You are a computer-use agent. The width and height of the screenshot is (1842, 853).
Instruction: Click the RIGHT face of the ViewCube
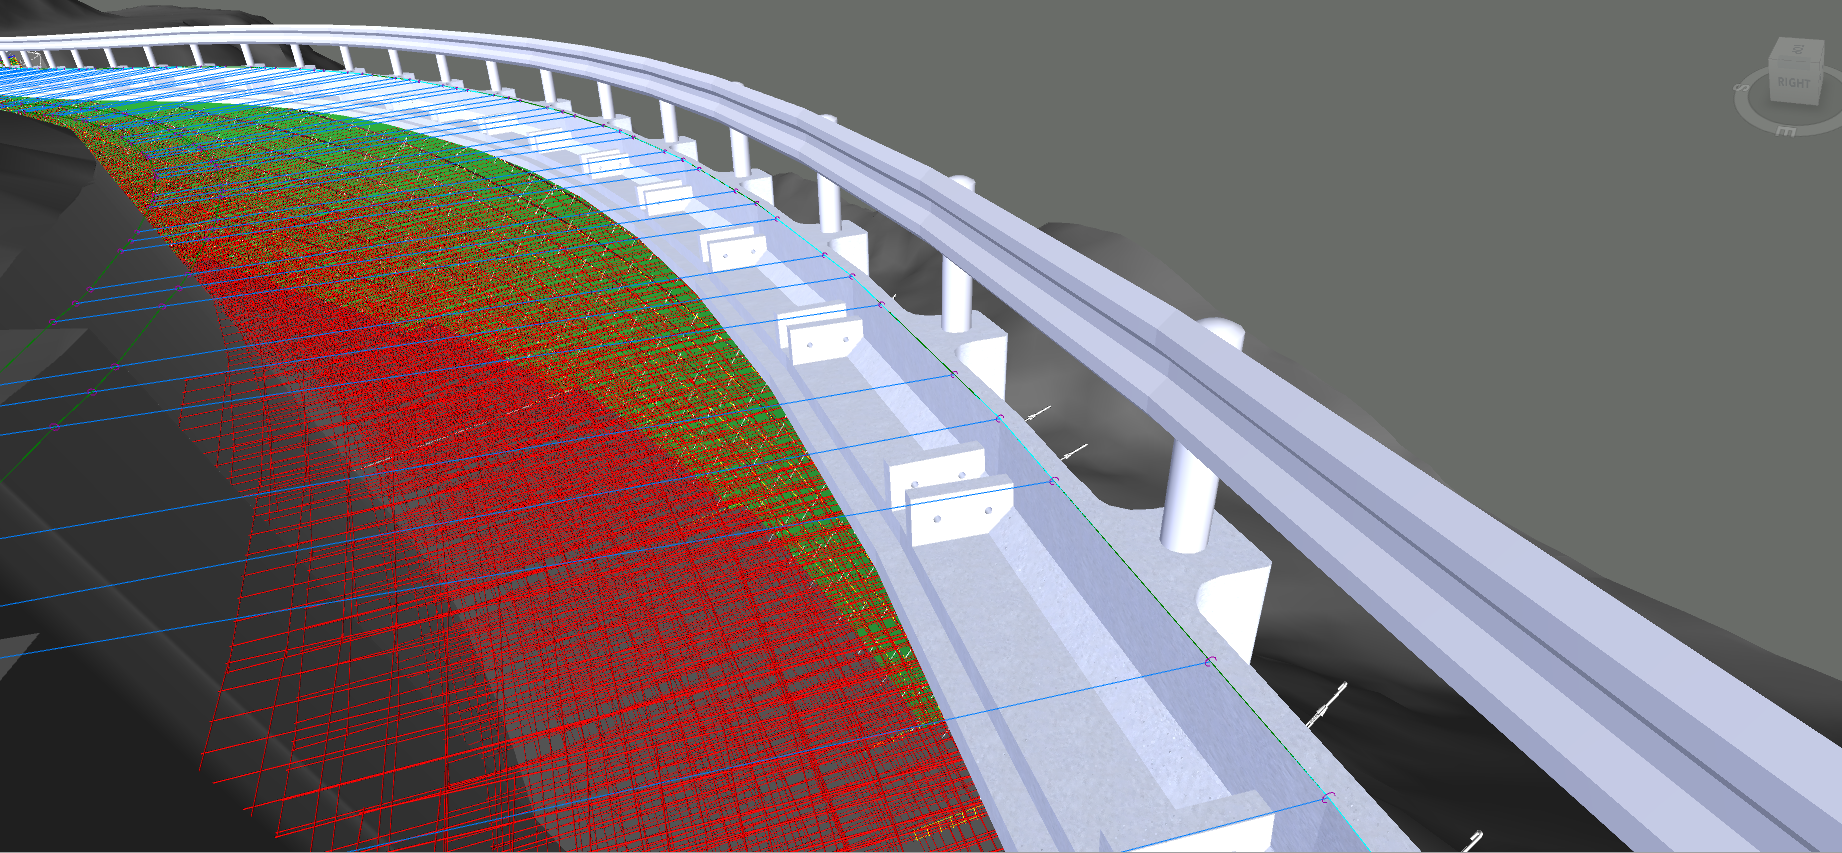point(1793,84)
